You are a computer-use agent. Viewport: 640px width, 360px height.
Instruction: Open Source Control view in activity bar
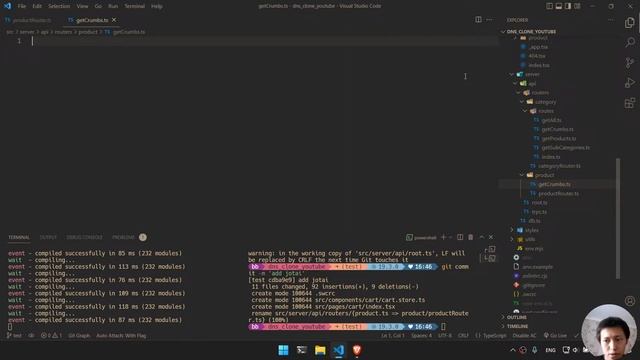(x=630, y=62)
